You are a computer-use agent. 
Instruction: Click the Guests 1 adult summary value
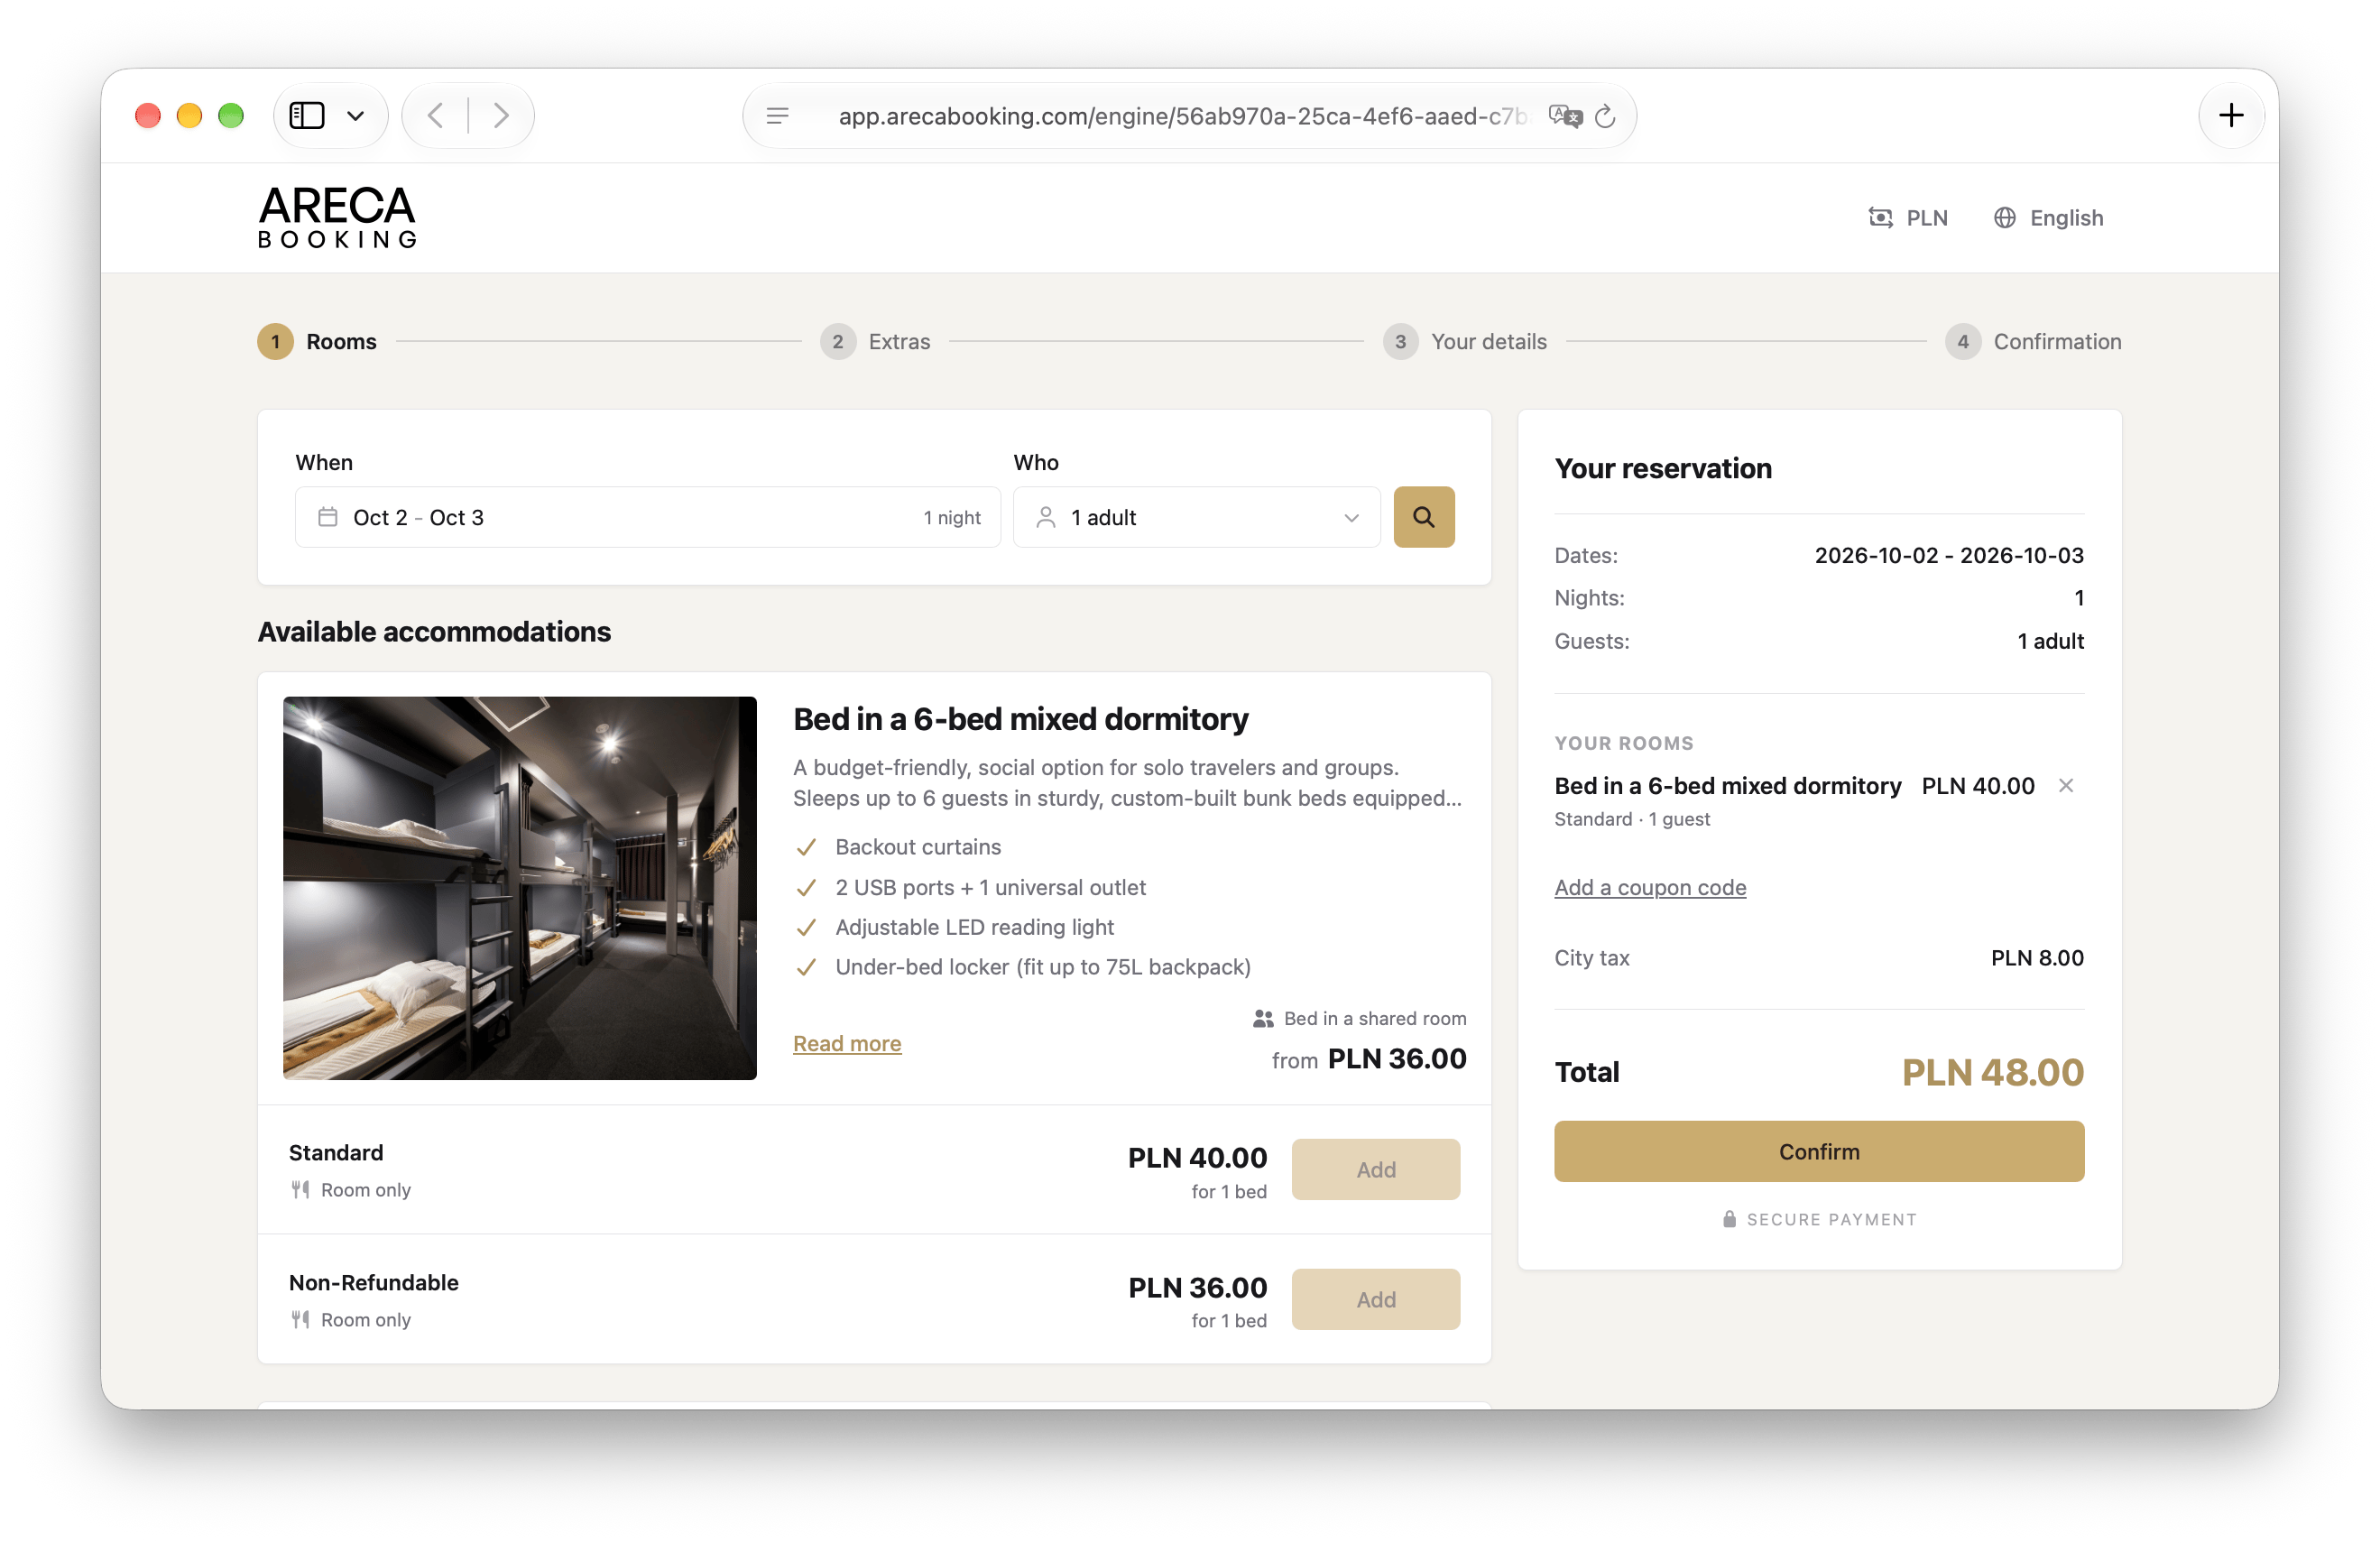pyautogui.click(x=2050, y=641)
